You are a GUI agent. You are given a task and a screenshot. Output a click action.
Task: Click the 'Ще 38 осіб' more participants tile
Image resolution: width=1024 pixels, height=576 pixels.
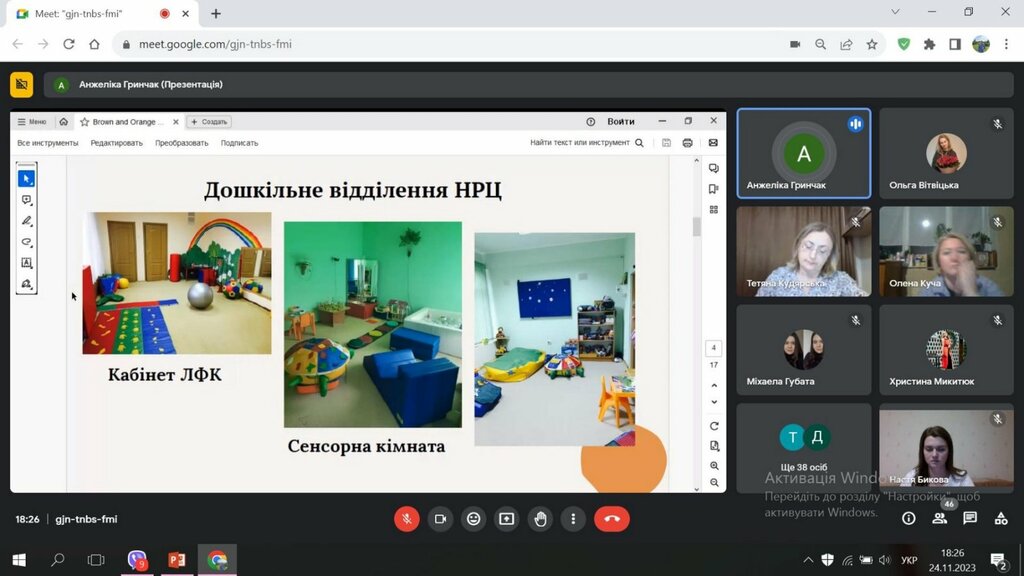(x=803, y=446)
